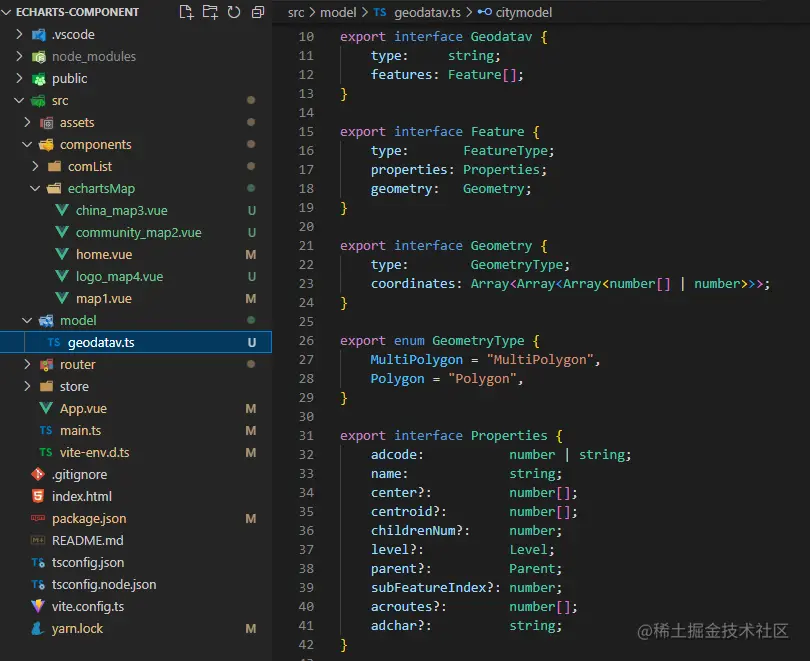Viewport: 810px width, 661px height.
Task: Click 'geodatav.ts' in the breadcrumb
Action: [427, 12]
